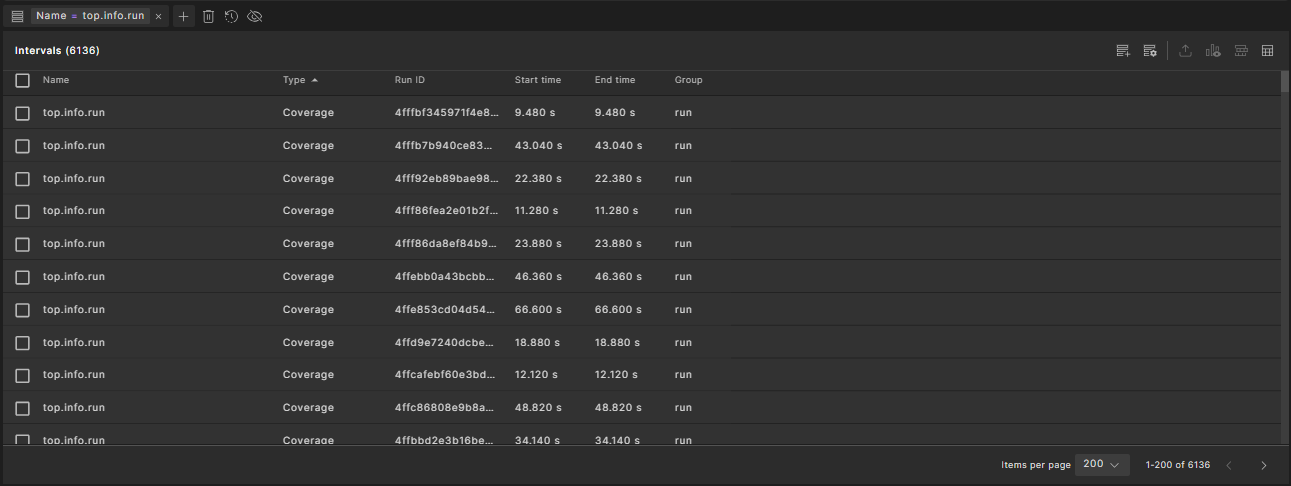Remove the Name = top.info.run filter
This screenshot has width=1291, height=486.
(158, 17)
